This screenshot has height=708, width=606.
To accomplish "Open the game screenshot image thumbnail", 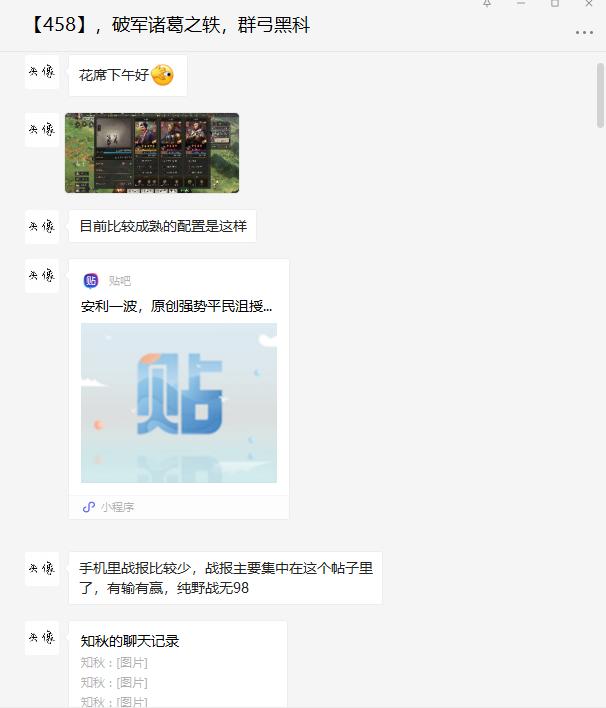I will pyautogui.click(x=152, y=153).
